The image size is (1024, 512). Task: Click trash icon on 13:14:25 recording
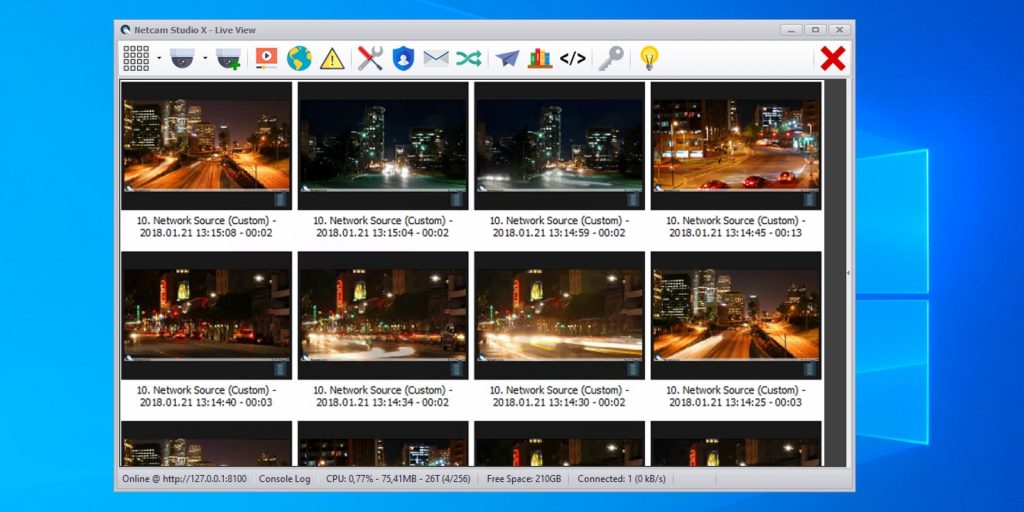(810, 369)
